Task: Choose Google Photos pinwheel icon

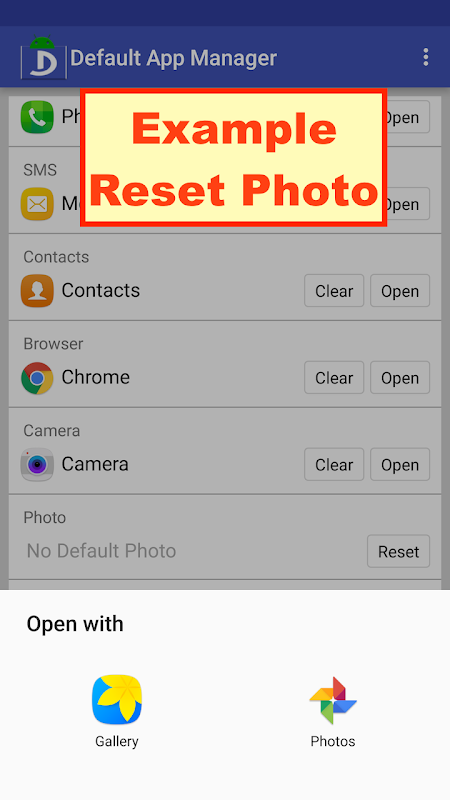Action: click(333, 700)
